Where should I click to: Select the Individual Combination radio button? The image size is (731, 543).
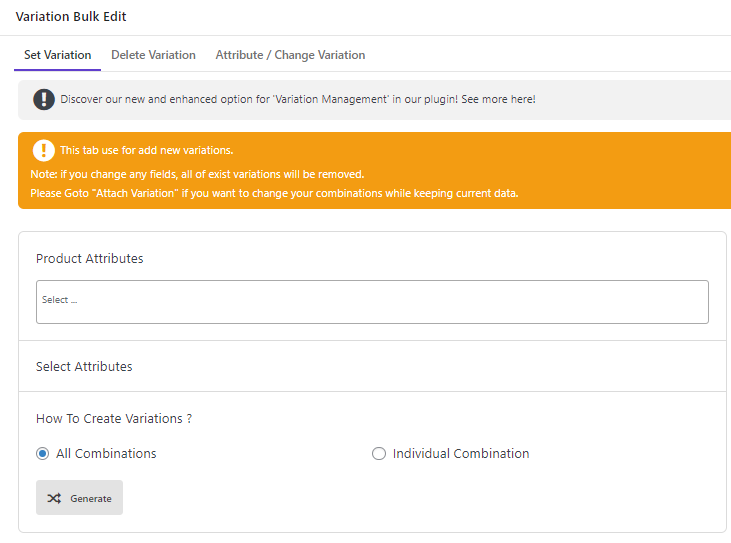pyautogui.click(x=379, y=454)
